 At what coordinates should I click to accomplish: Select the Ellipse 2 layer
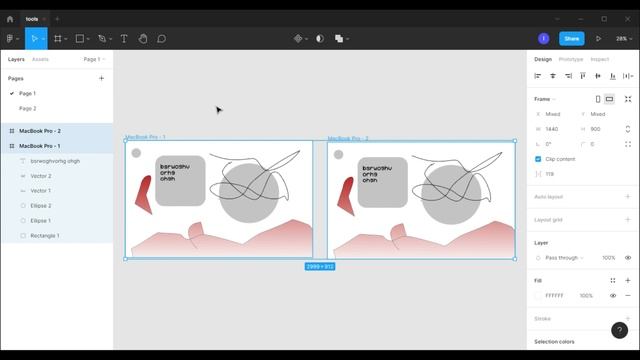[57, 206]
